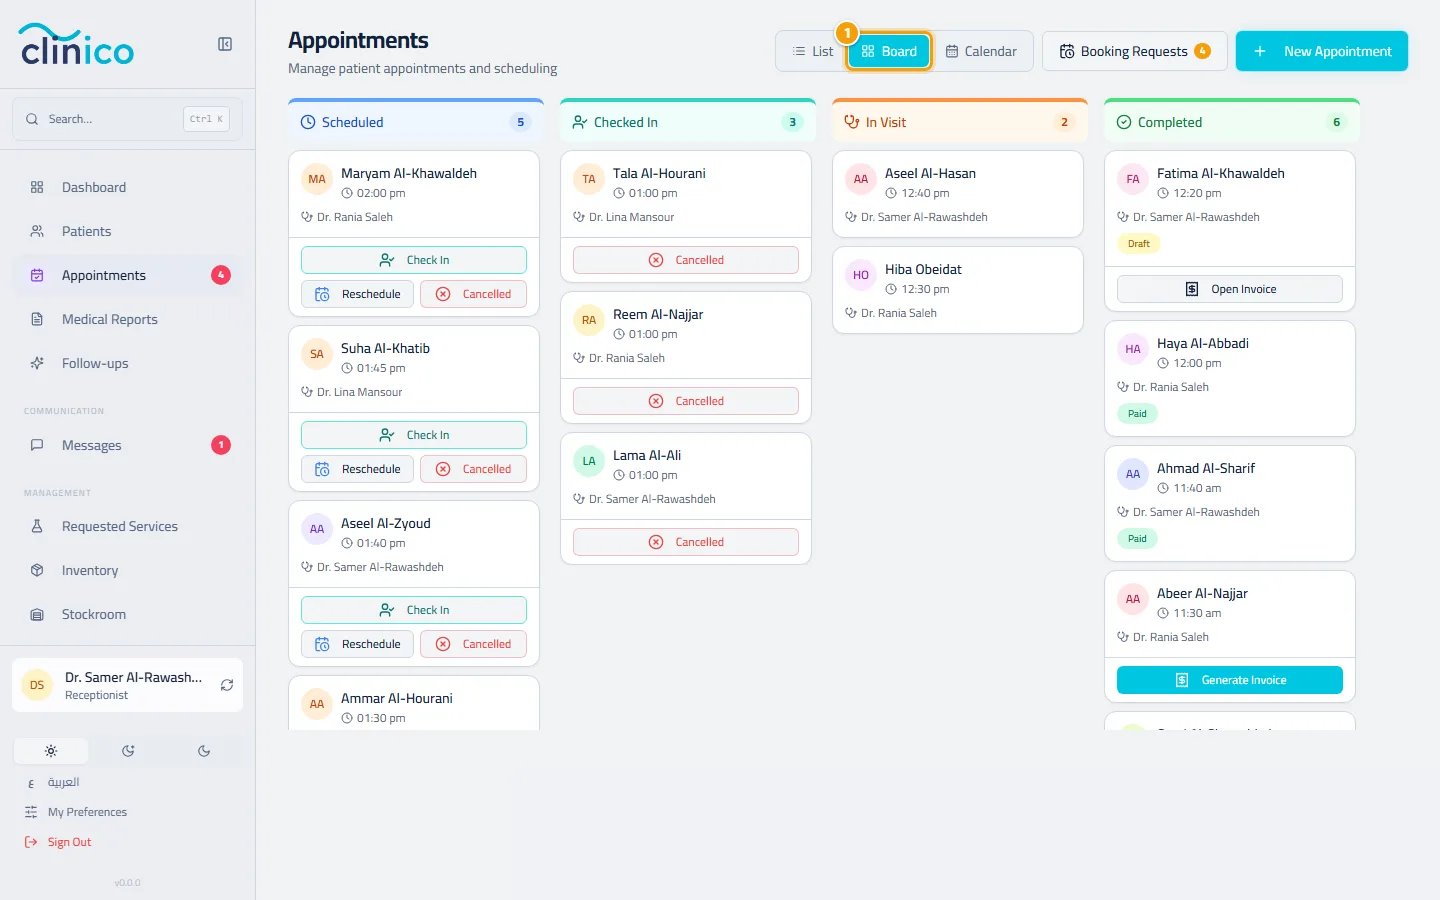The height and width of the screenshot is (900, 1440).
Task: Cancel Maryam Al-Khawaldeh's appointment
Action: point(473,294)
